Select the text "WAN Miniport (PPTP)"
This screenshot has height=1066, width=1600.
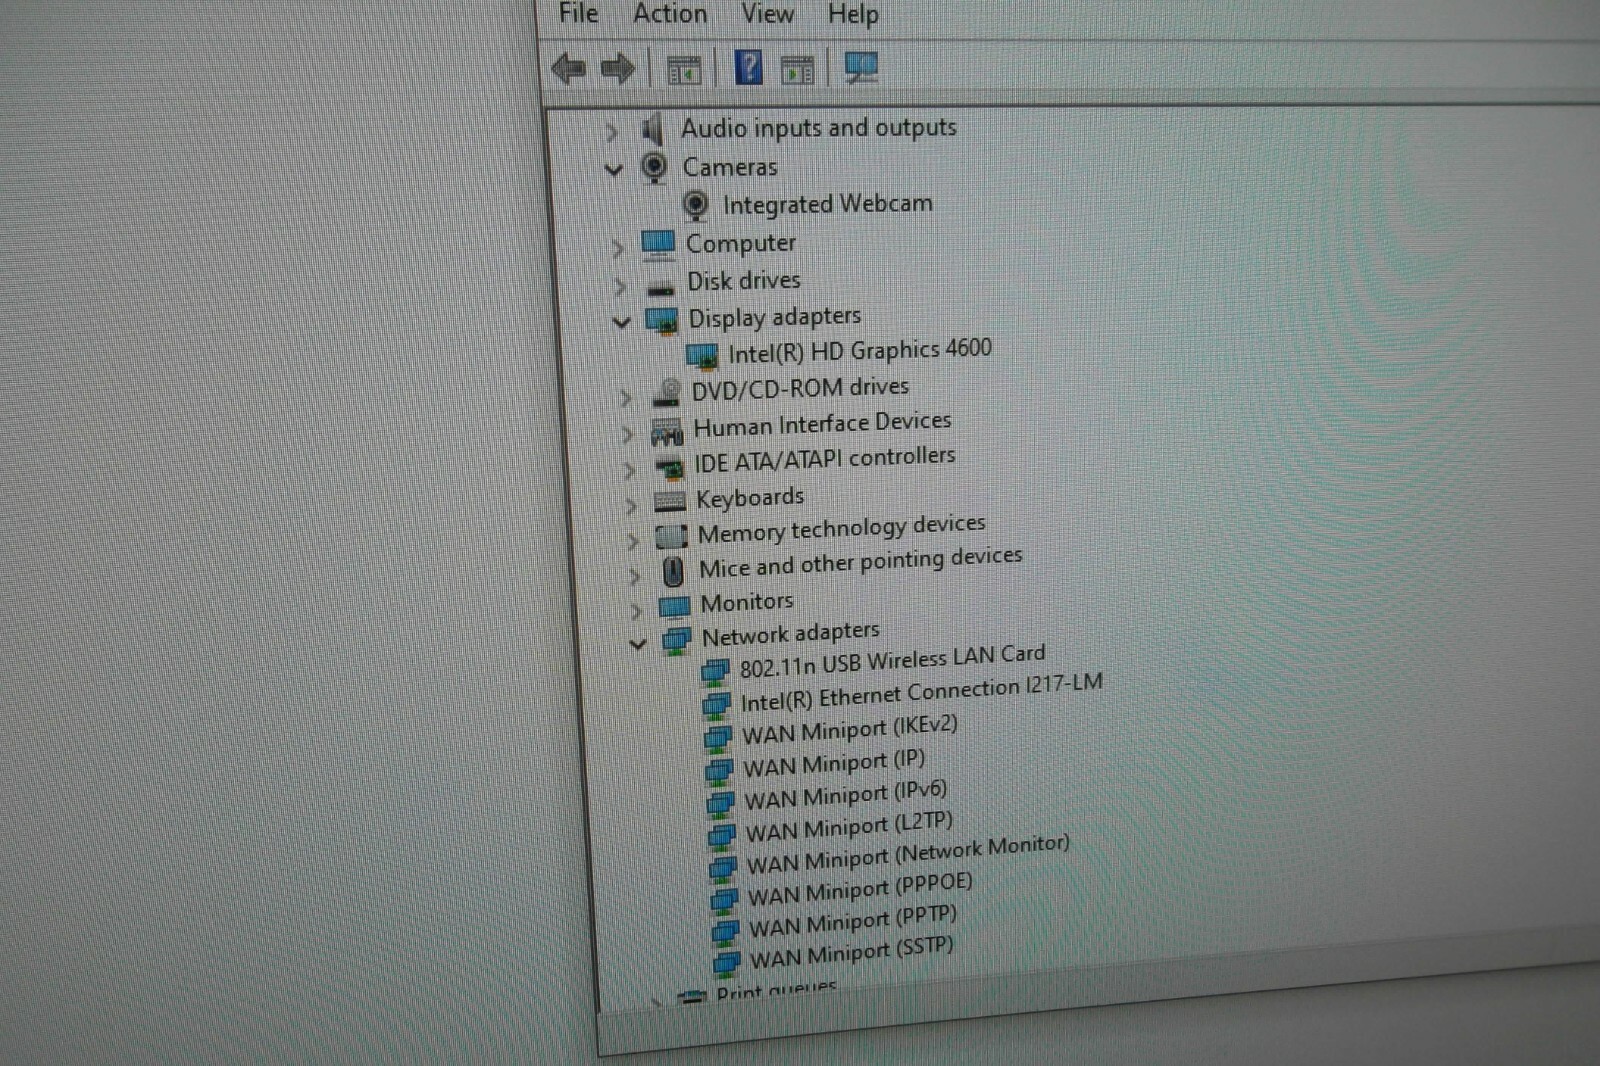pos(854,921)
